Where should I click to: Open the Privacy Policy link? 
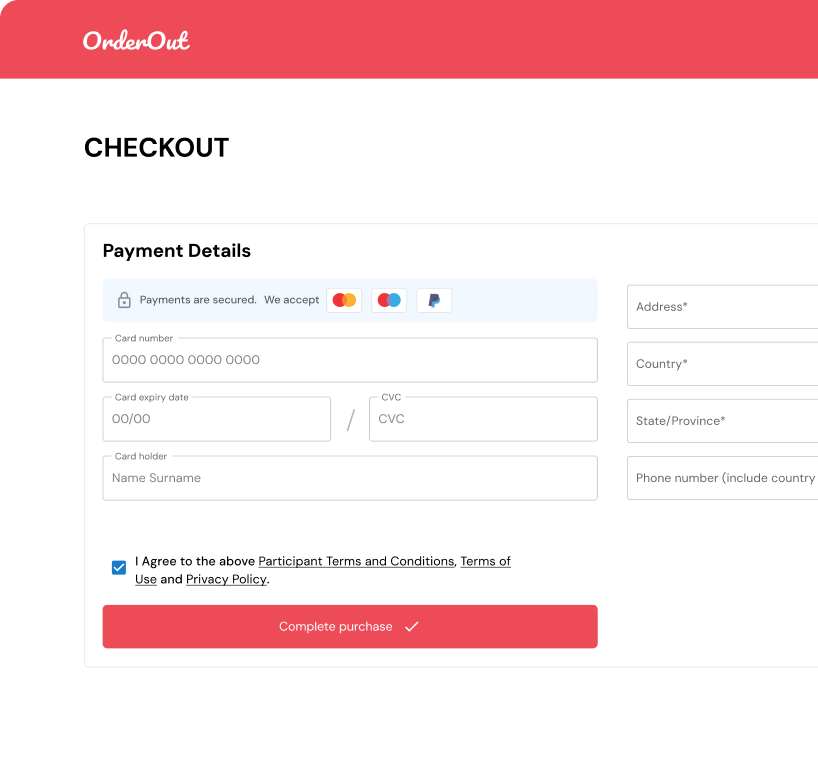pos(226,579)
